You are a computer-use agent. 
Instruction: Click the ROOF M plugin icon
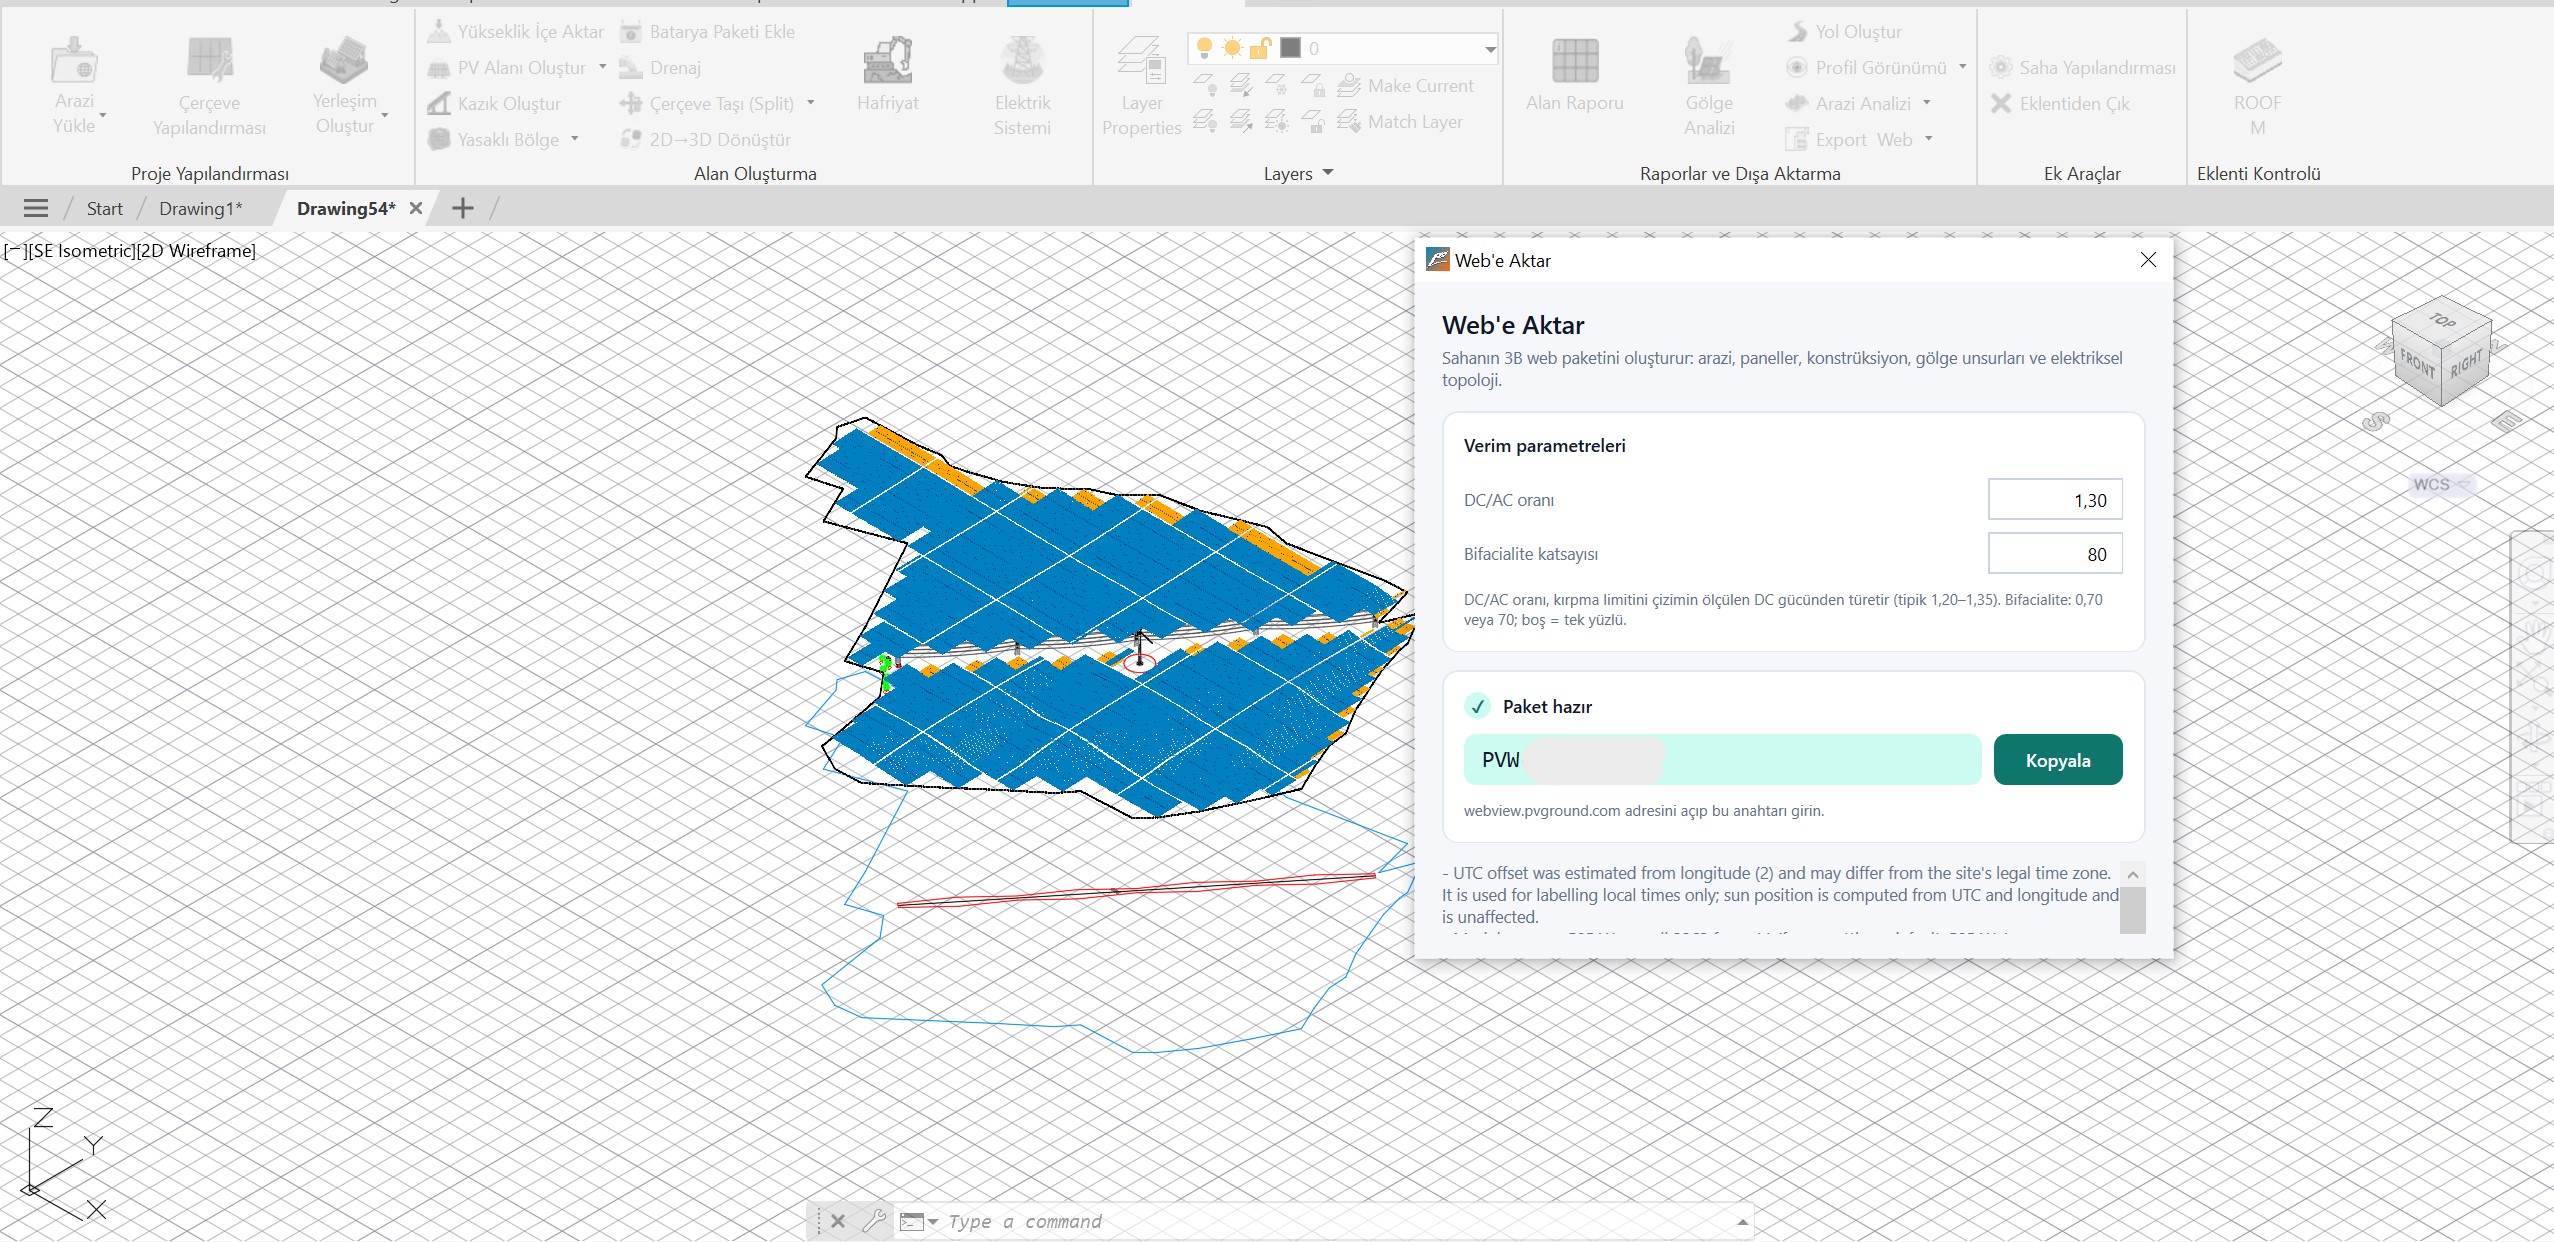click(2257, 59)
